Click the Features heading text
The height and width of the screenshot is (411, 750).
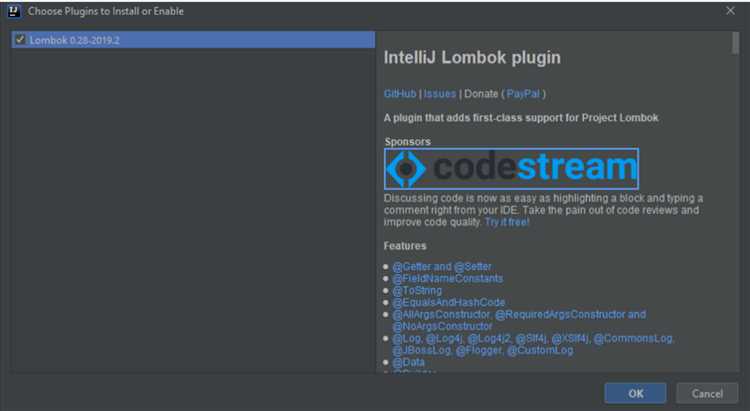coord(405,246)
